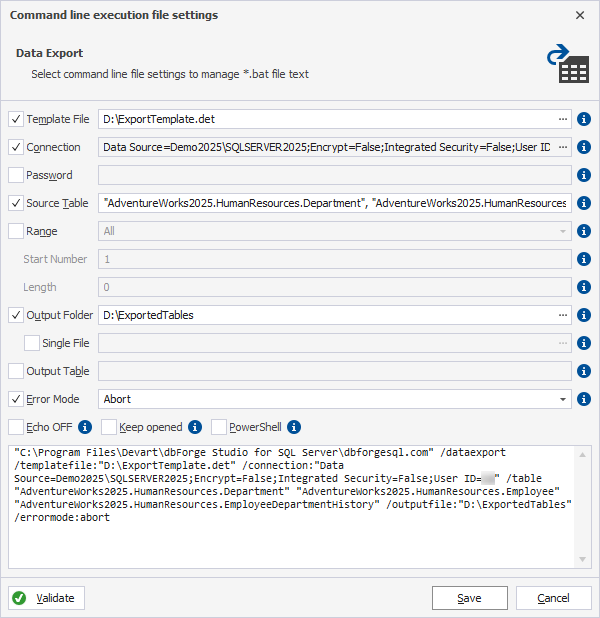Show info for Single File option
600x618 pixels.
coord(583,343)
